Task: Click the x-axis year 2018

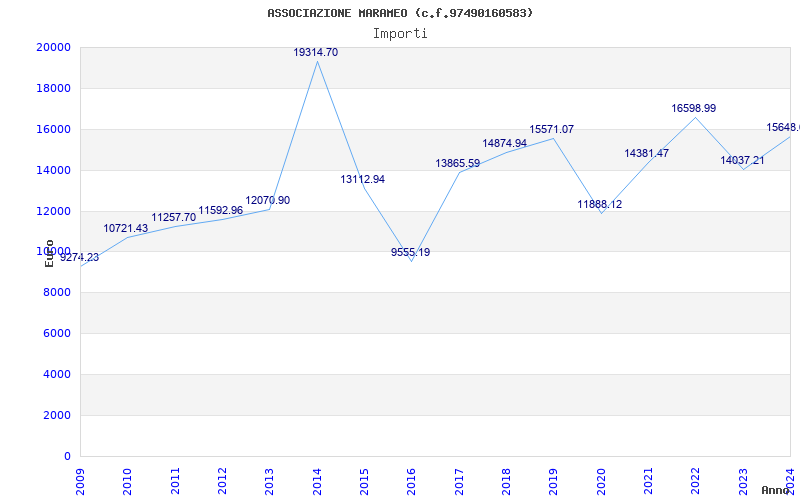Action: (506, 481)
